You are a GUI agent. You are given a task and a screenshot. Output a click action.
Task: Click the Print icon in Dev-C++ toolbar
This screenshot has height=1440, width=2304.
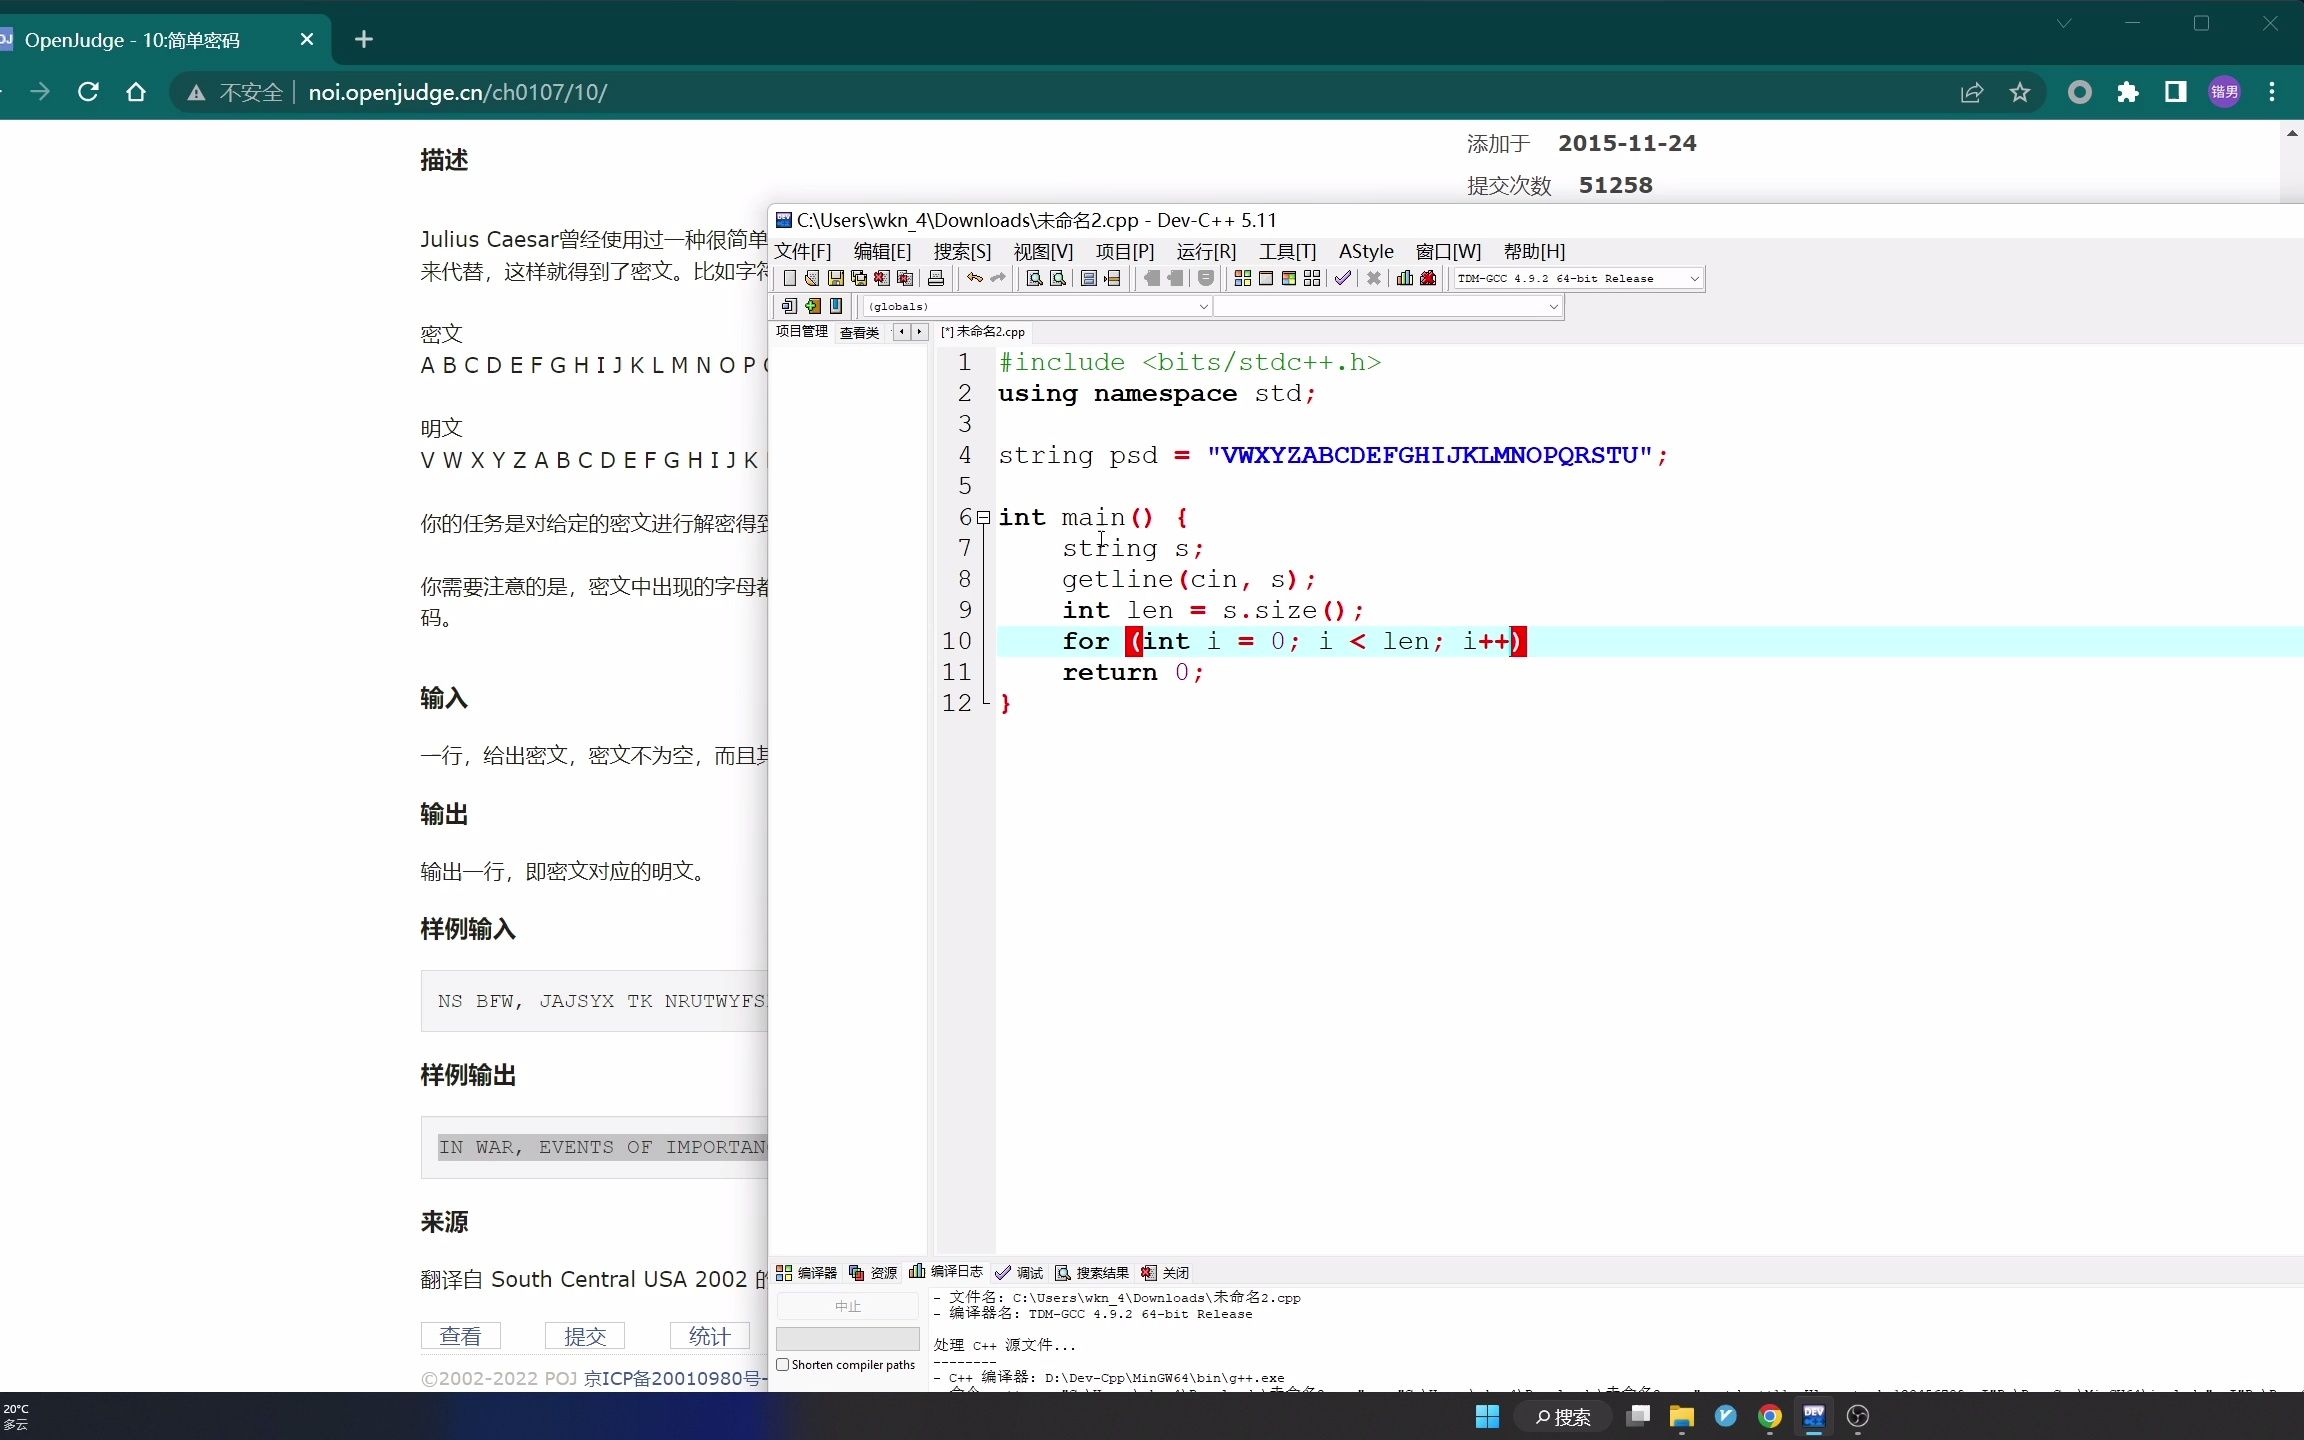coord(936,278)
